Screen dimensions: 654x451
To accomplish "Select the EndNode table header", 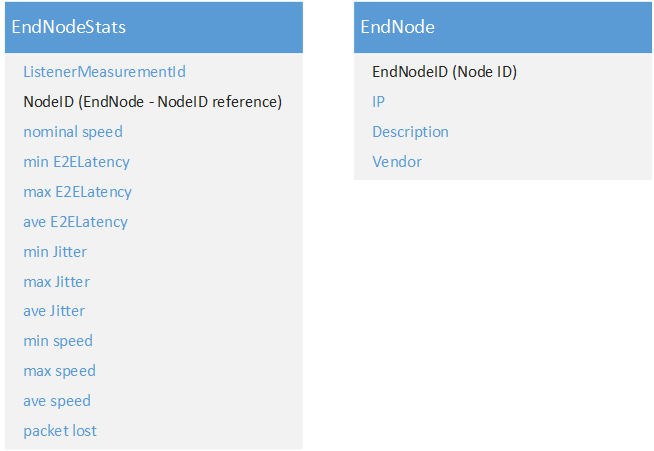I will pos(503,27).
